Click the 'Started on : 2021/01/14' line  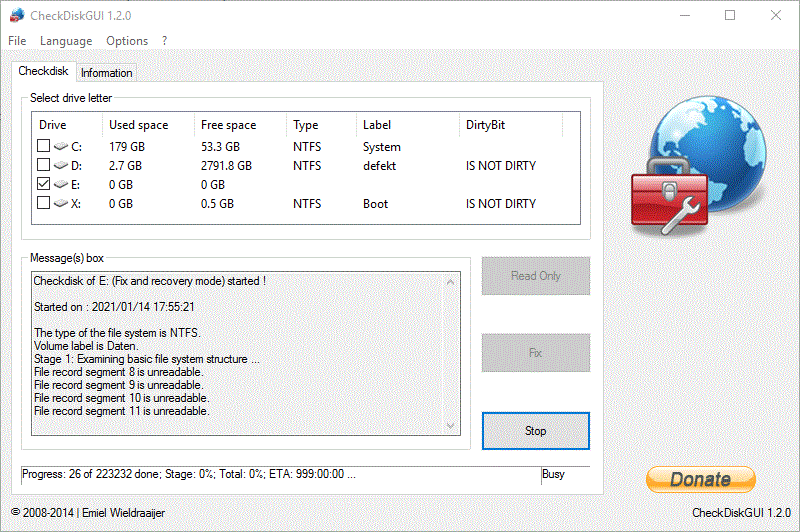114,307
